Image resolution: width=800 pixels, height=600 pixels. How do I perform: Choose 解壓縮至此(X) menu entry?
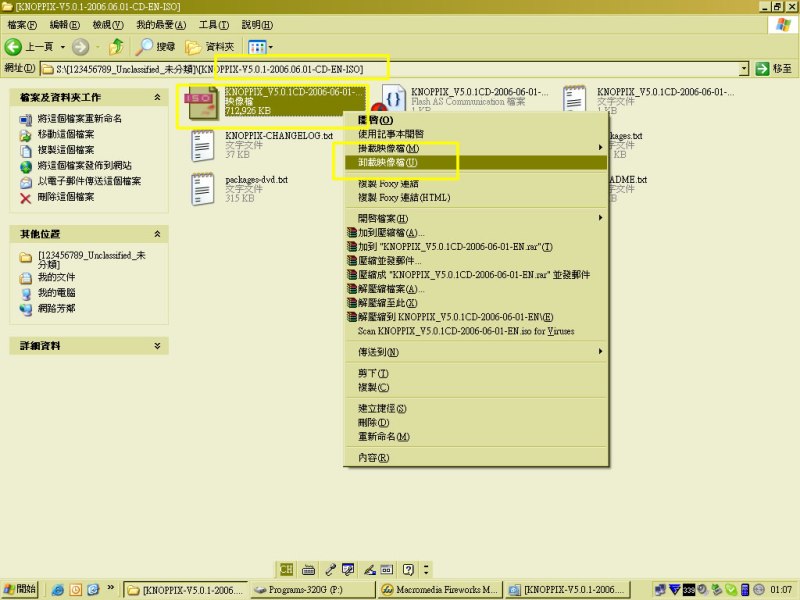[x=476, y=303]
